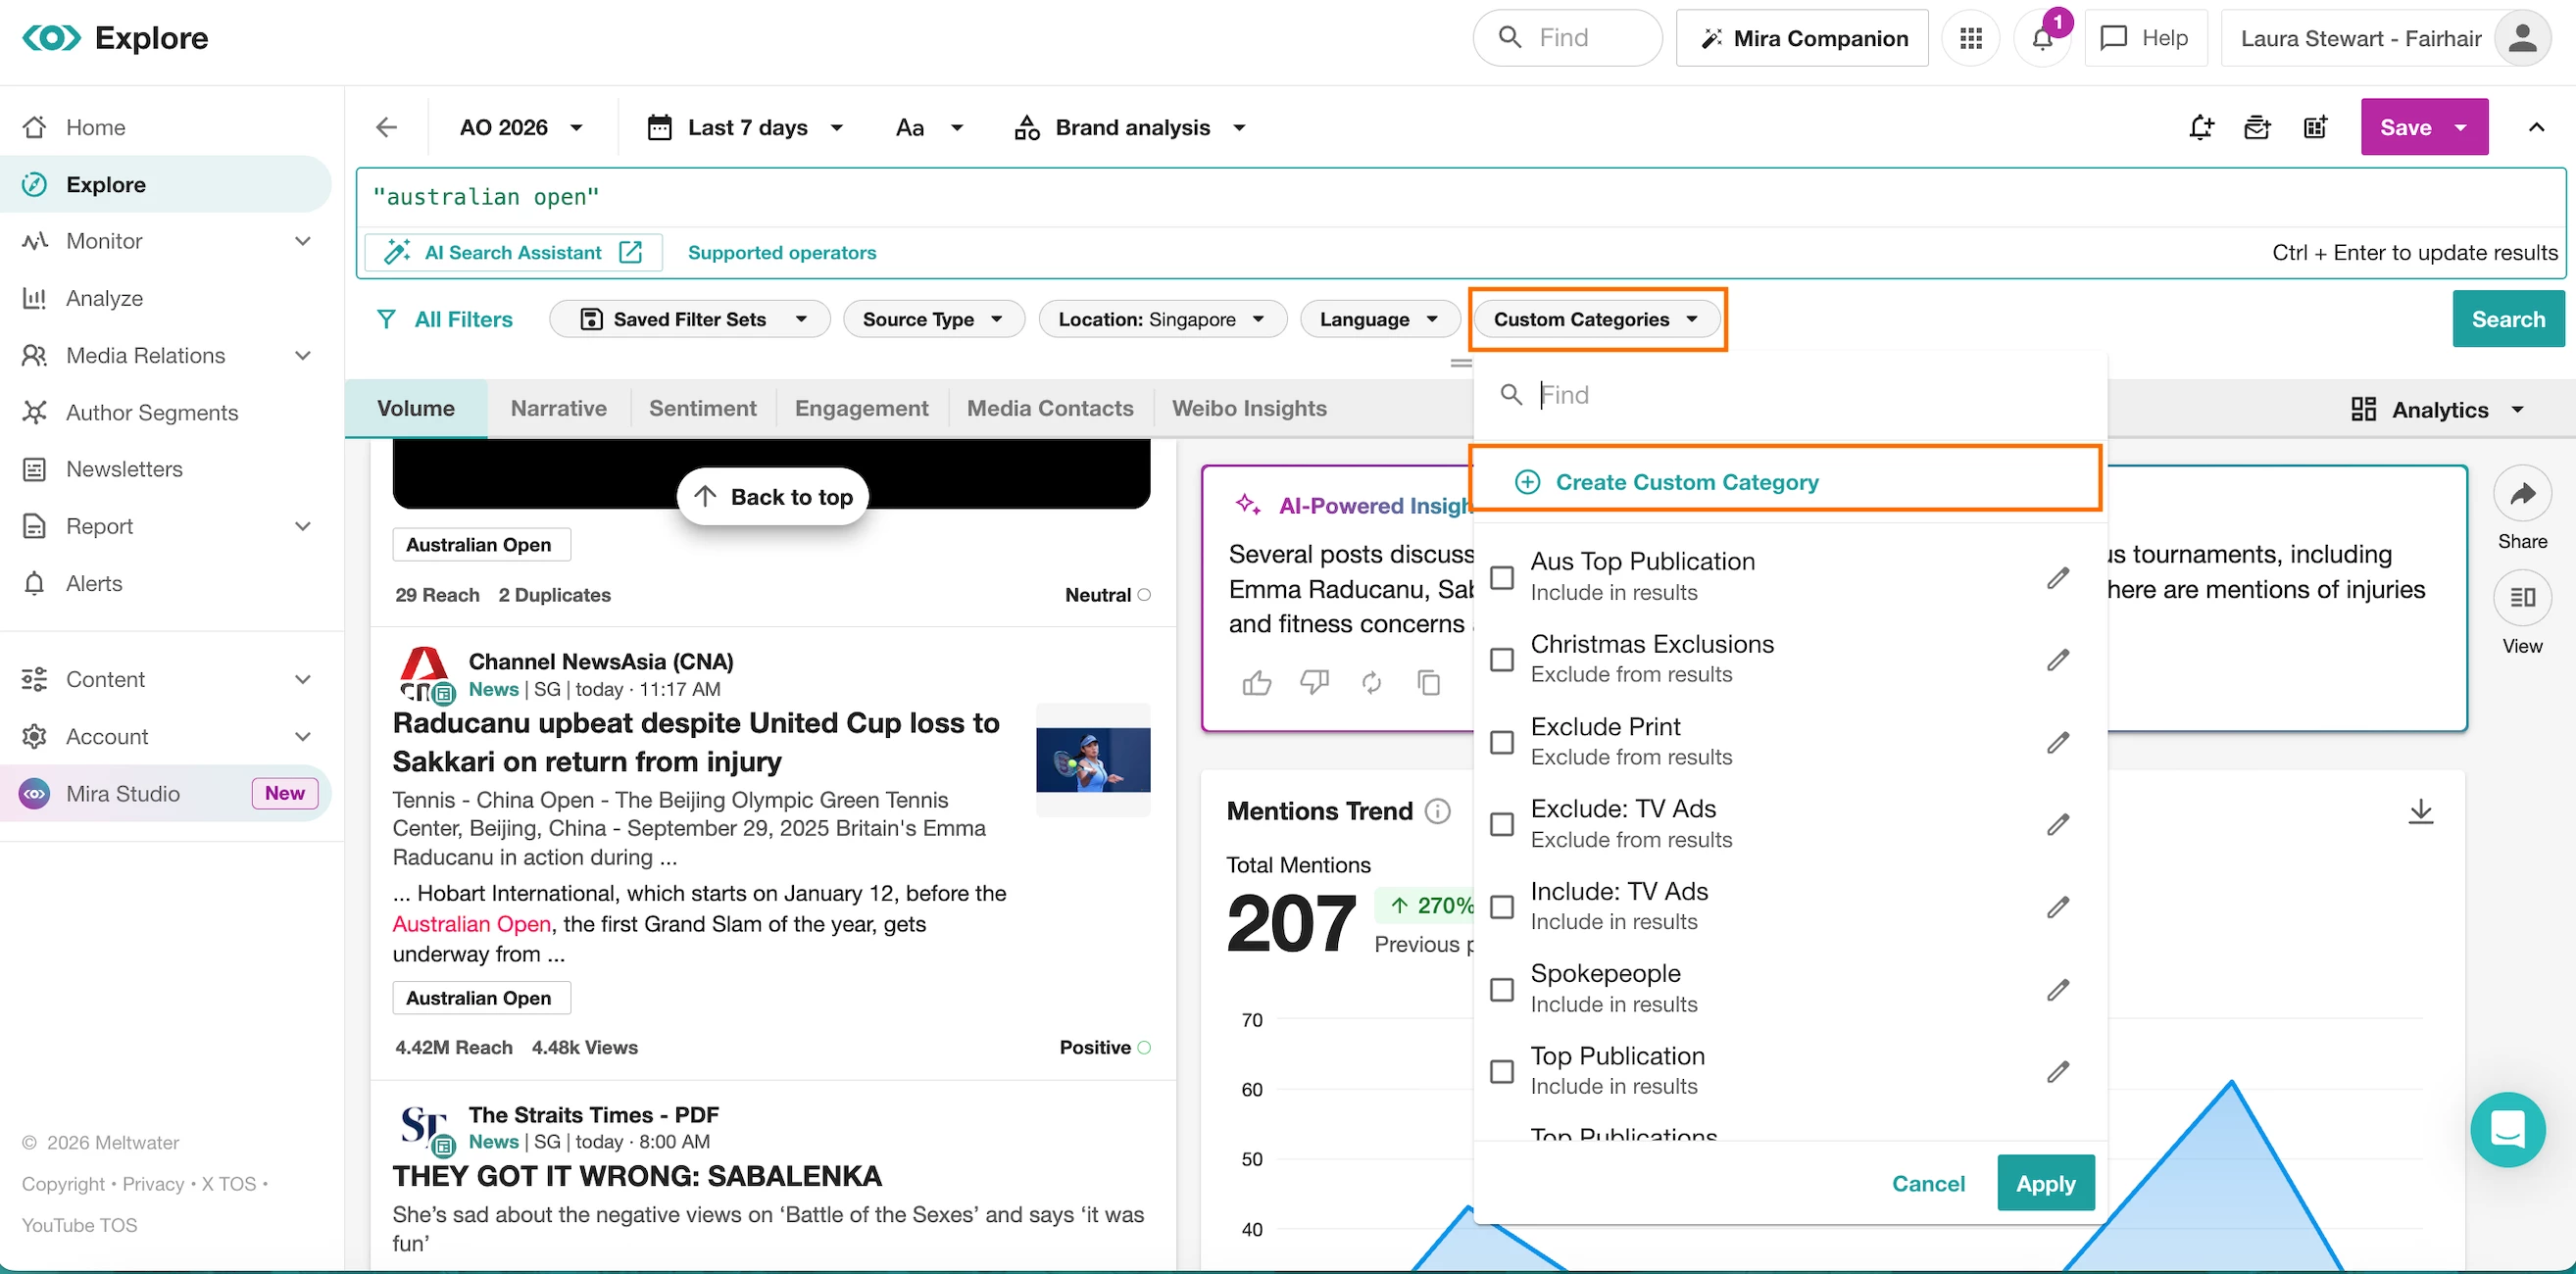
Task: Click the edit pencil for Christmas Exclusions
Action: (x=2057, y=660)
